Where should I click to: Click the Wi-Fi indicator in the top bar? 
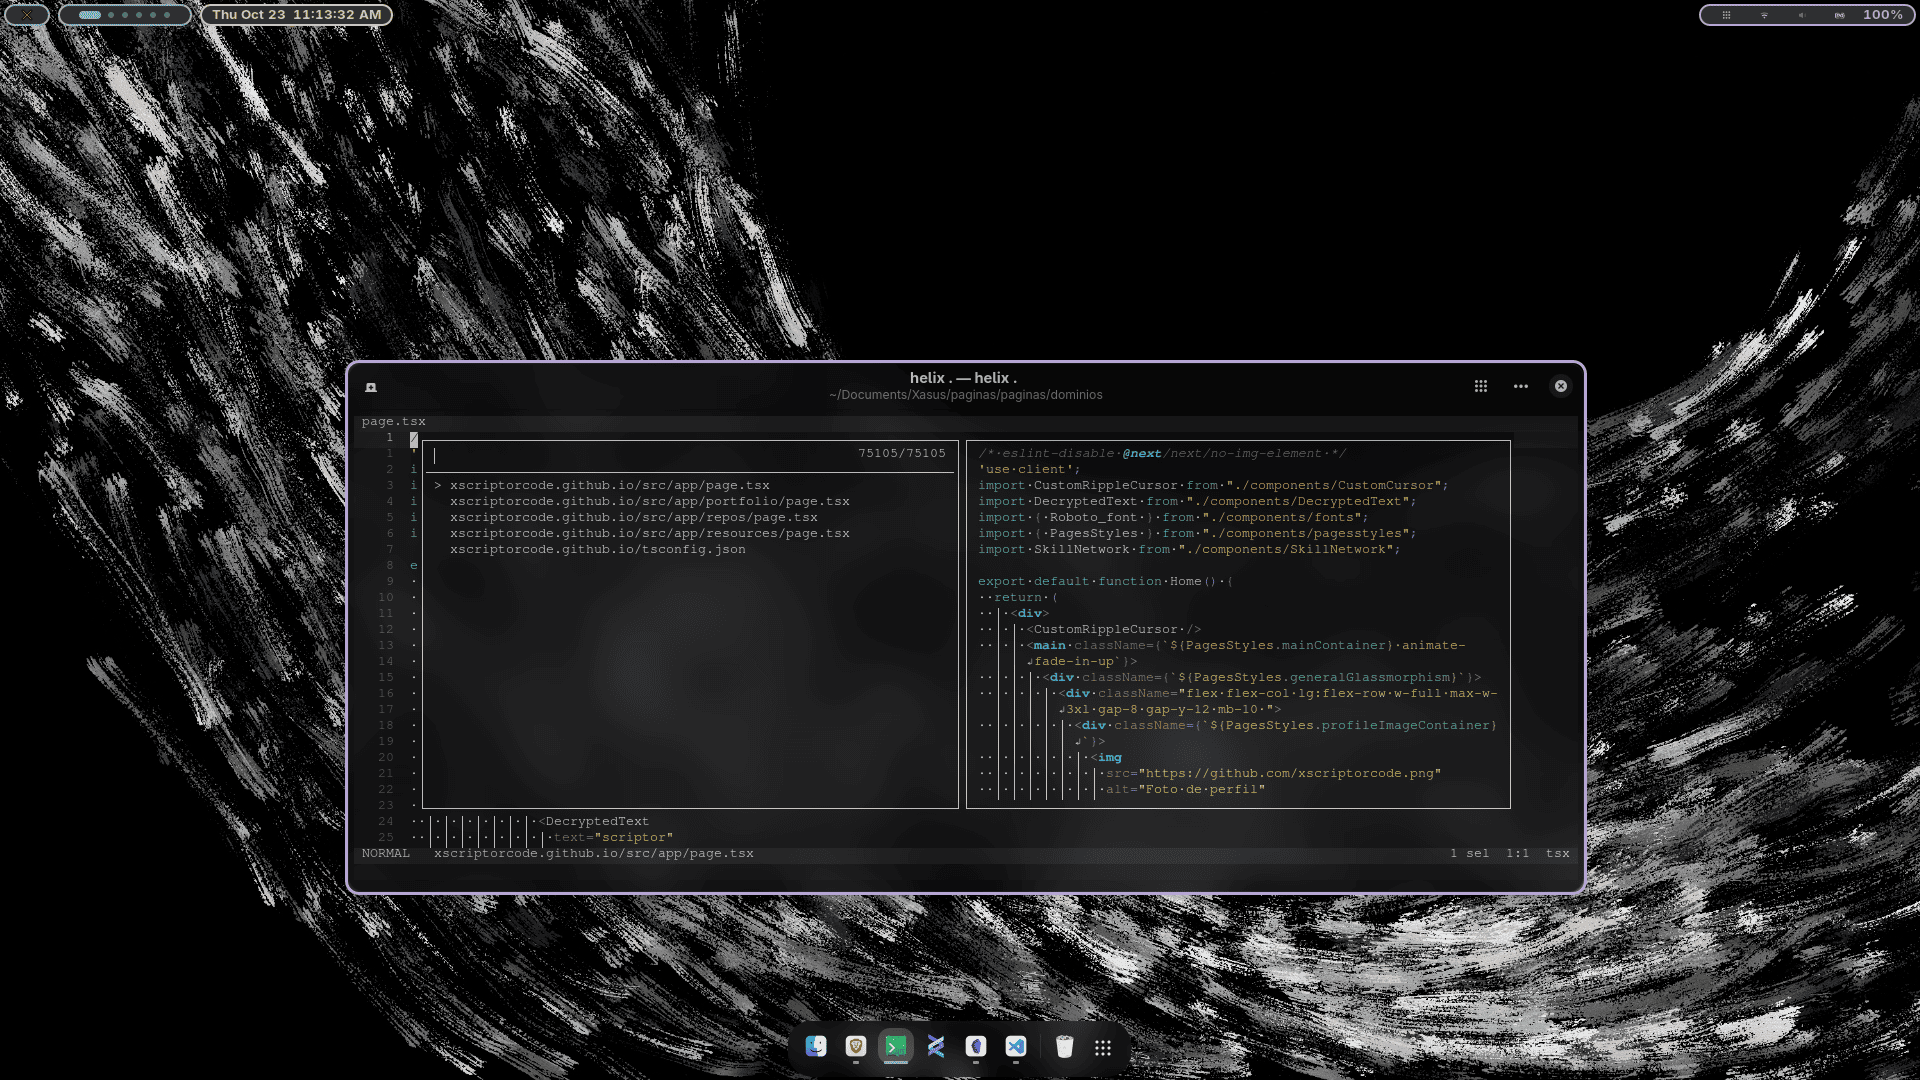point(1764,15)
